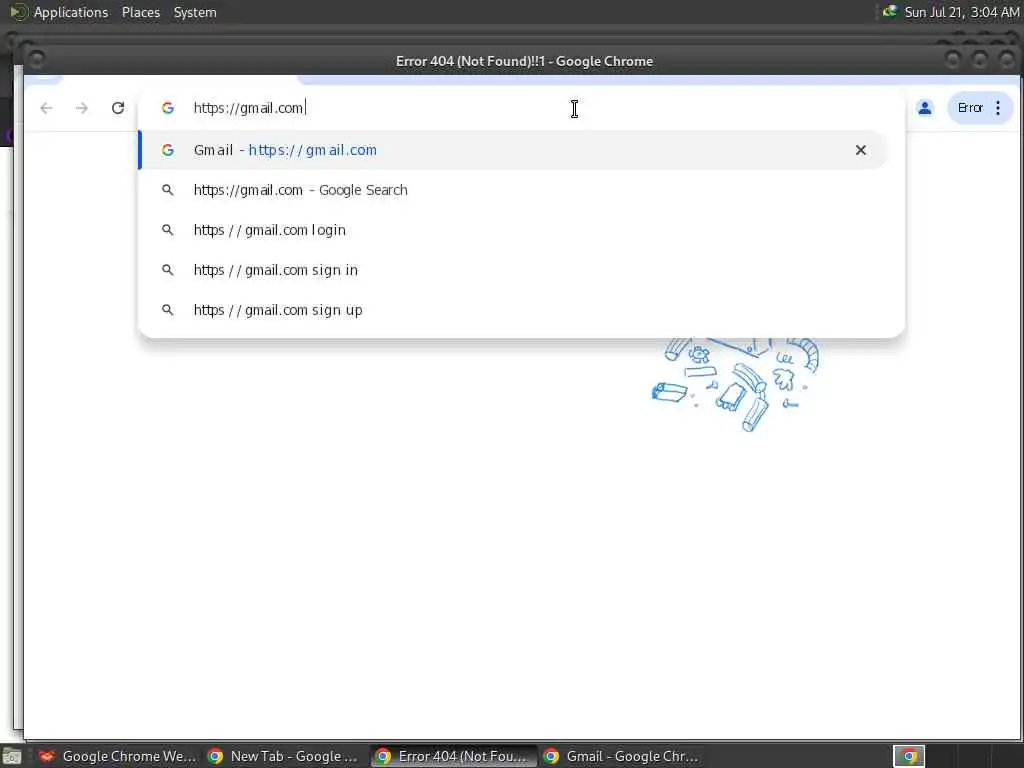Click the Applications menu logo icon
The image size is (1024, 768).
(x=18, y=12)
